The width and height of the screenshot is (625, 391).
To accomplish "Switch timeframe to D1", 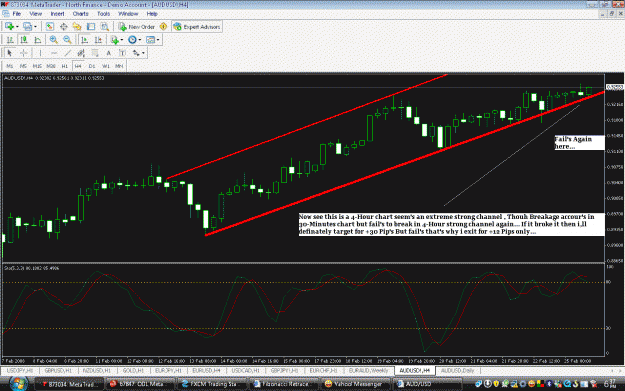I will pyautogui.click(x=92, y=66).
